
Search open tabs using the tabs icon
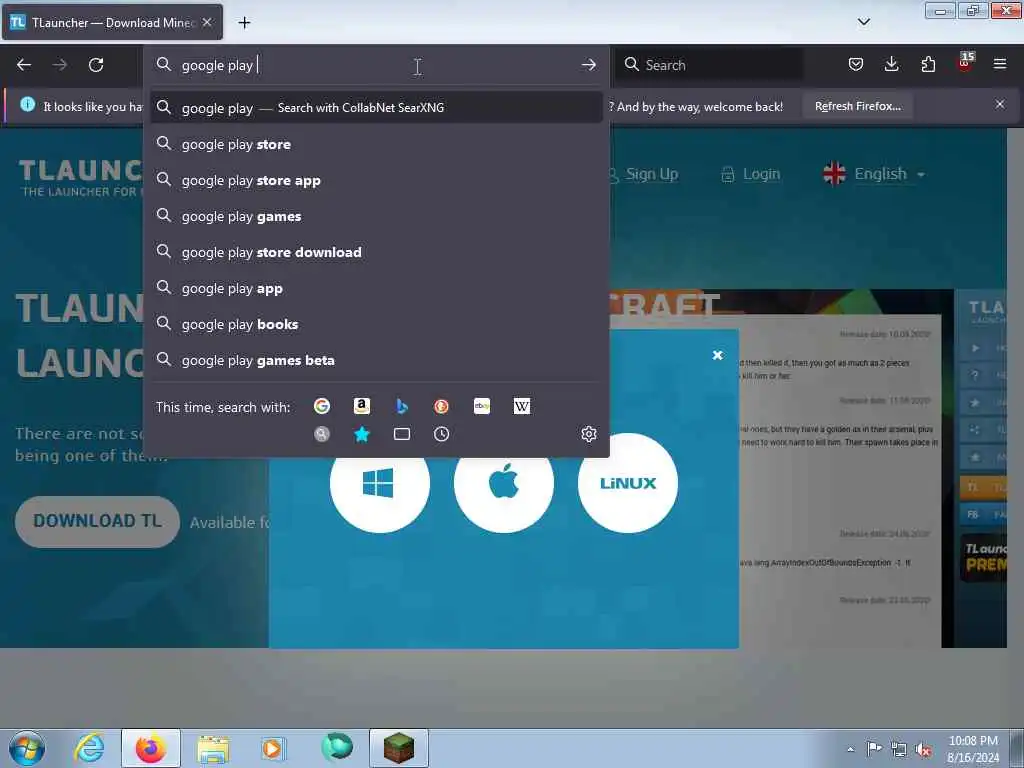402,434
